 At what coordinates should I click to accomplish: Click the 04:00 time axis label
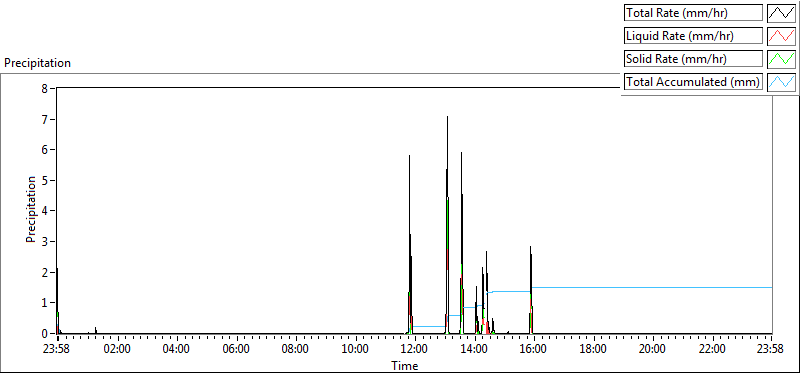pos(177,350)
